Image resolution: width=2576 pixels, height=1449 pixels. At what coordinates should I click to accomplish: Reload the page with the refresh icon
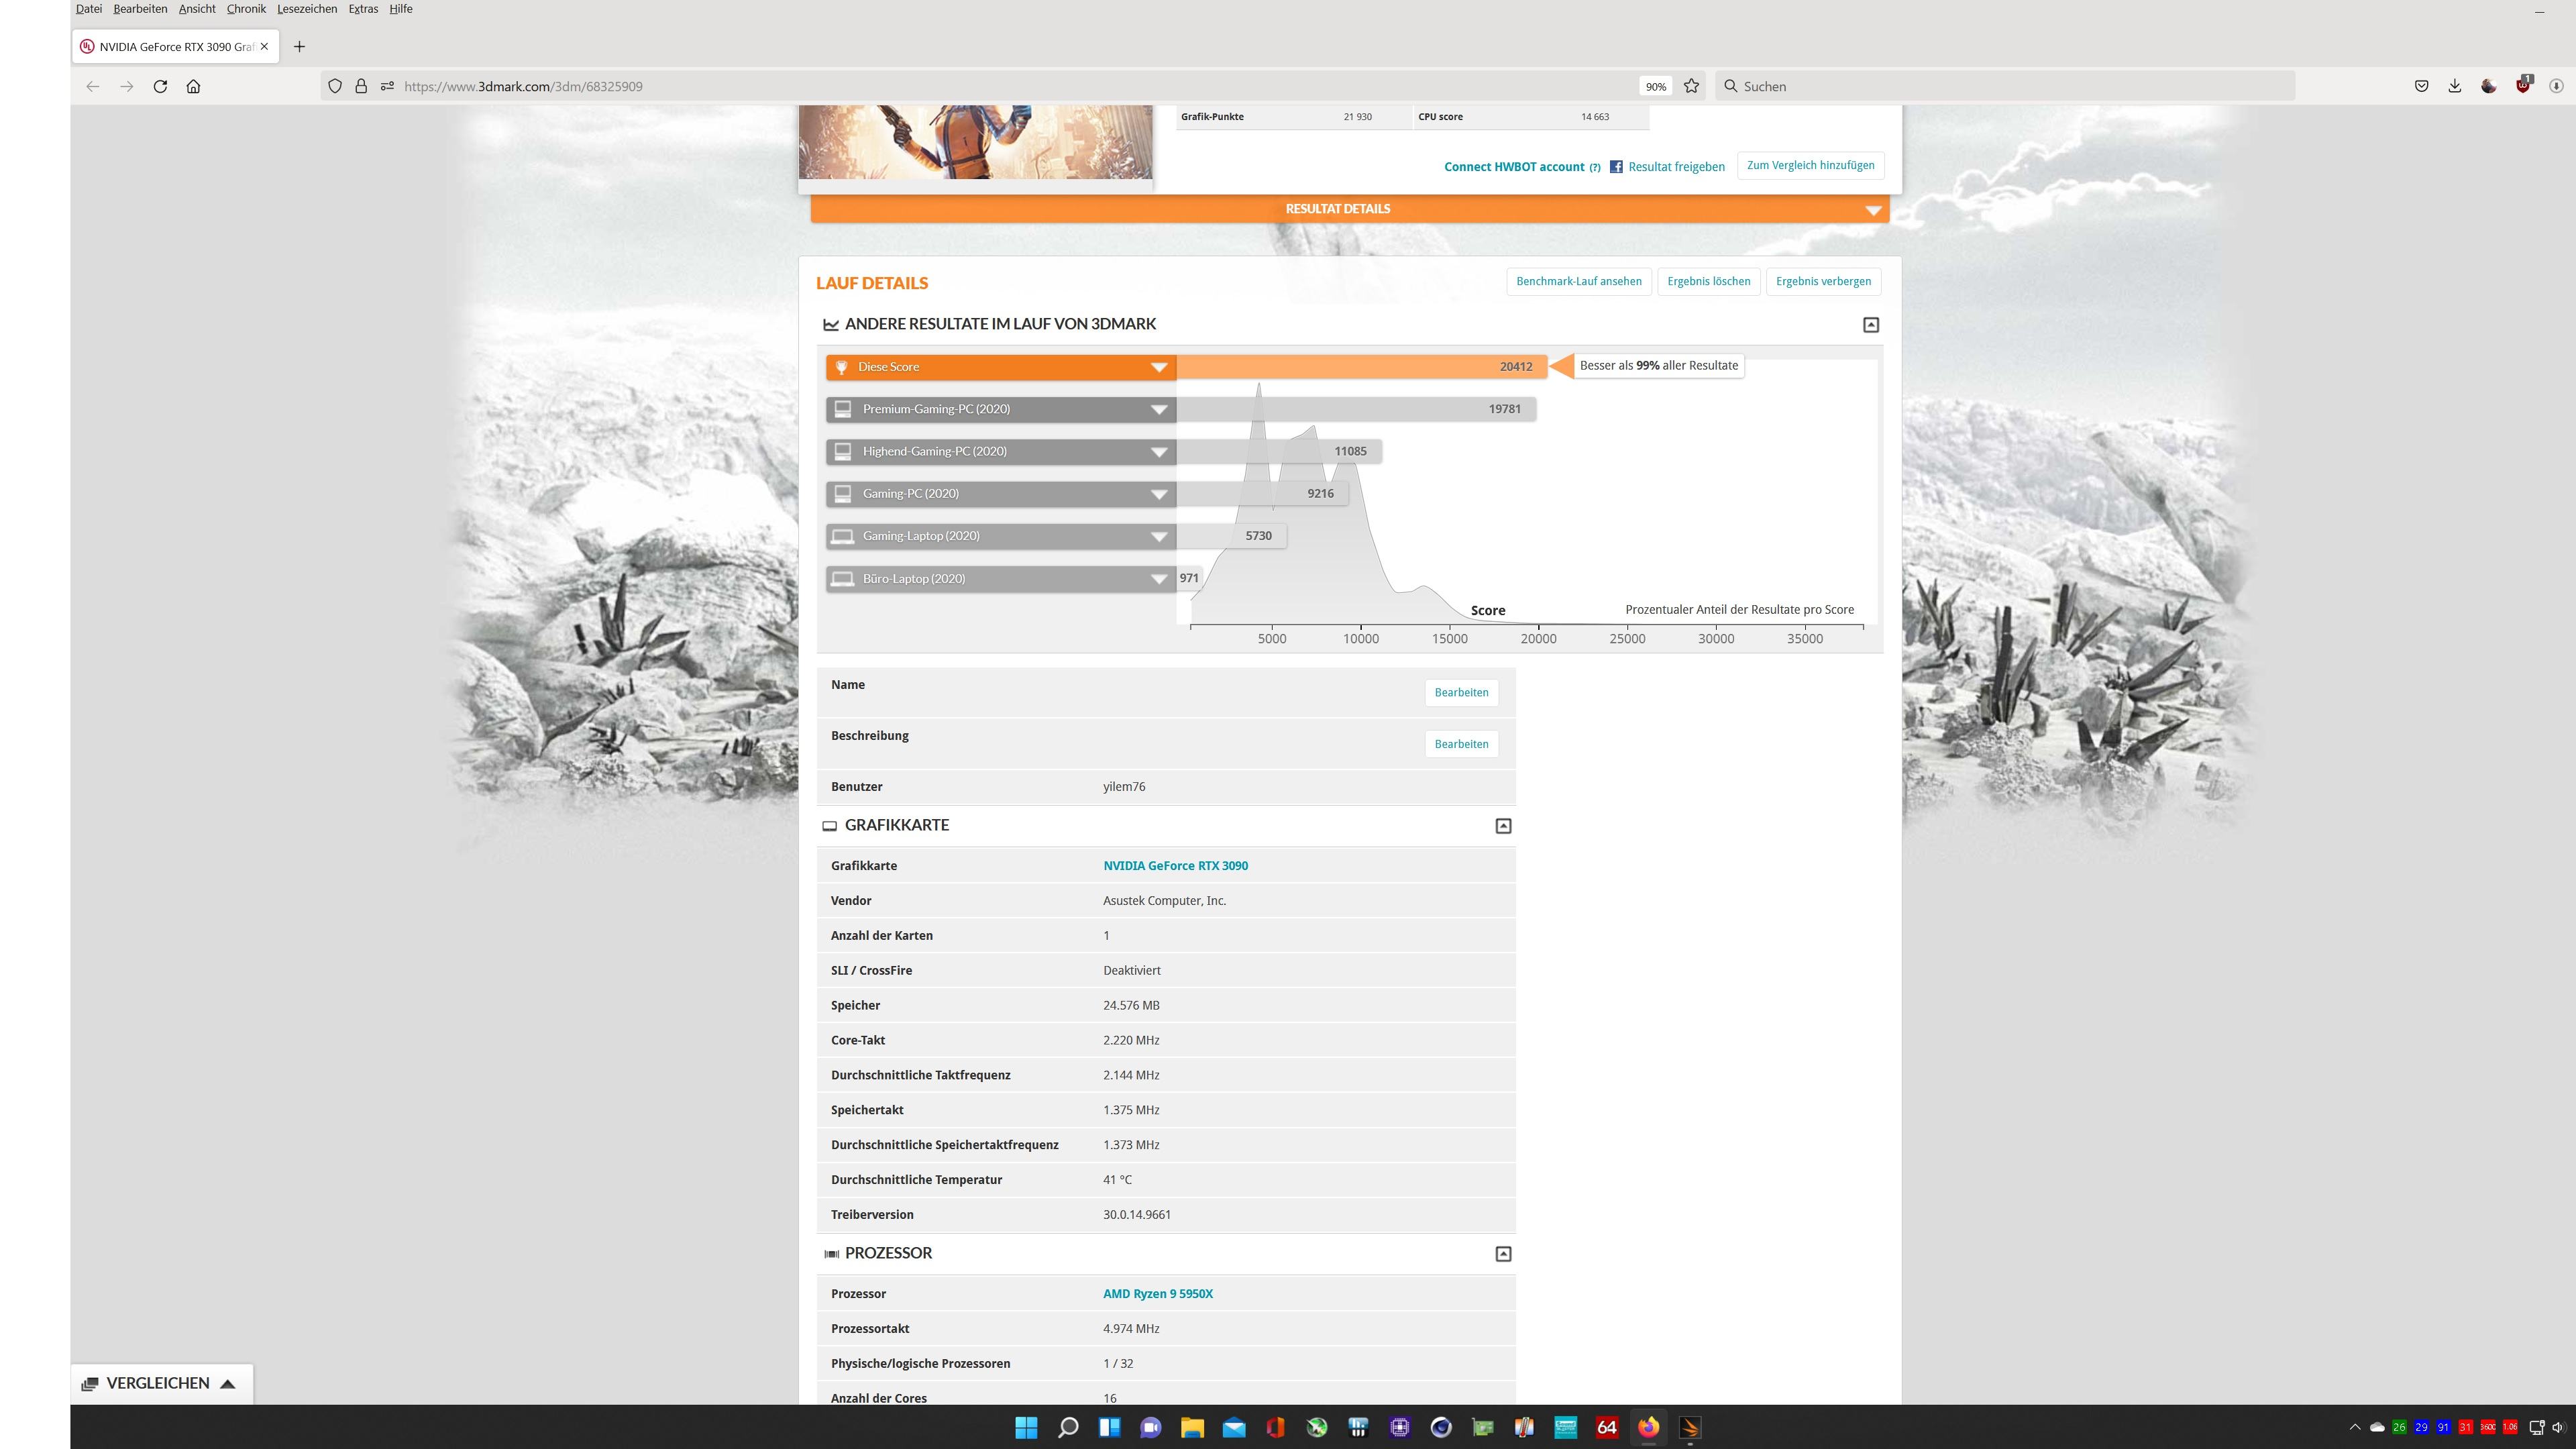point(160,86)
